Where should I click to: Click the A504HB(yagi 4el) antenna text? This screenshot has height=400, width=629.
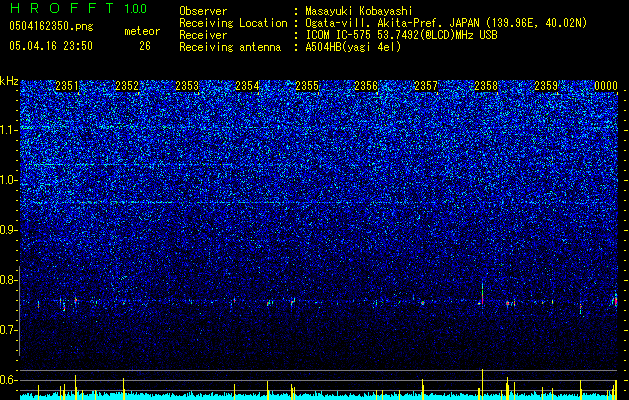(x=353, y=47)
